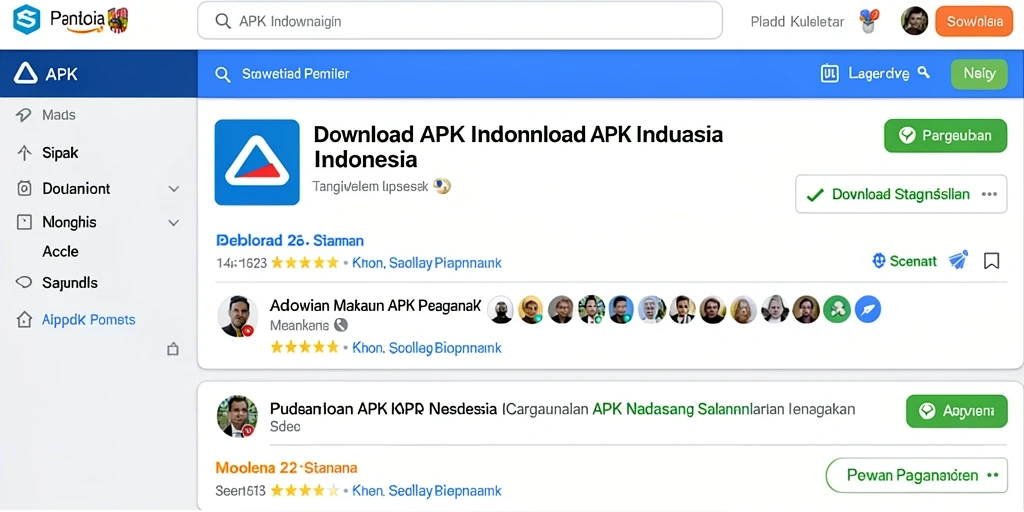Click the Pudsanloan author avatar
Image resolution: width=1024 pixels, height=512 pixels.
[235, 416]
